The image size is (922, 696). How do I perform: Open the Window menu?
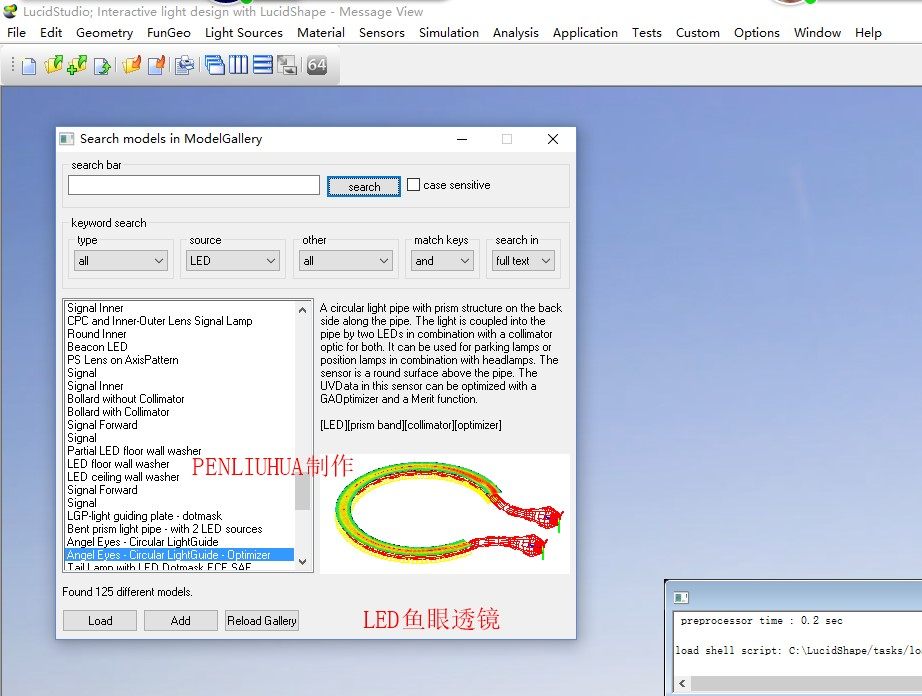click(x=817, y=32)
